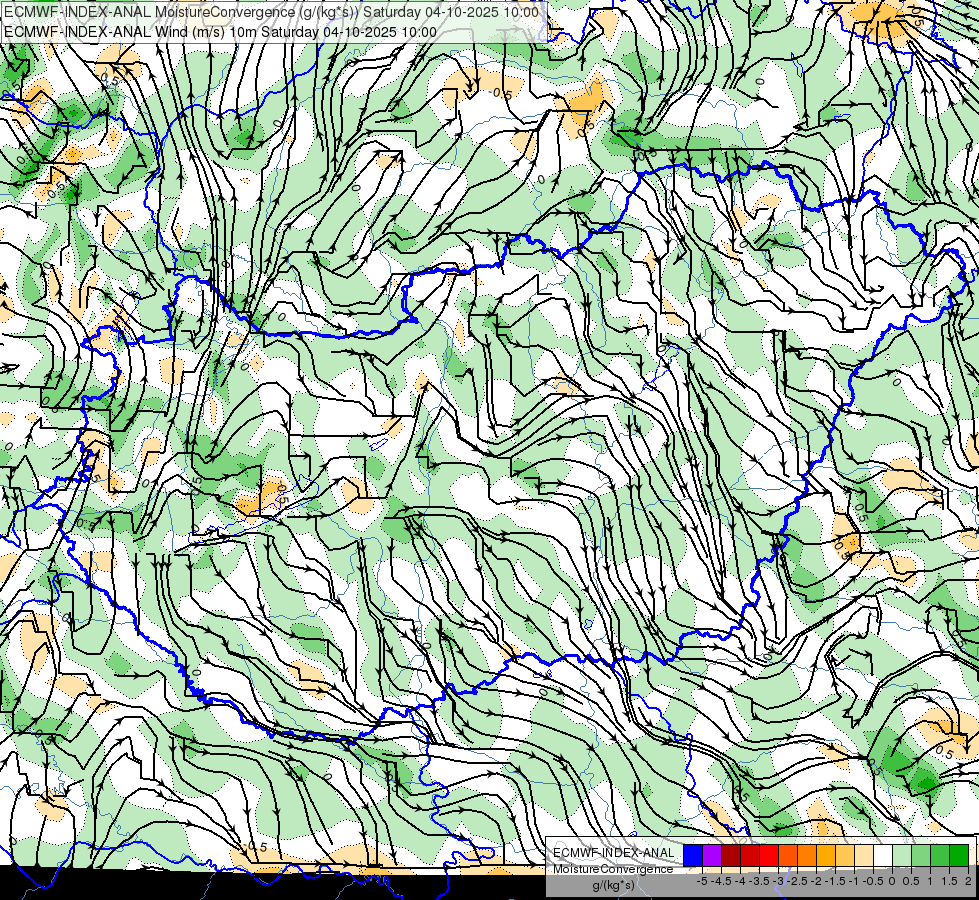Click the pale peach swatch before -0.5
This screenshot has width=979, height=900.
pos(863,856)
